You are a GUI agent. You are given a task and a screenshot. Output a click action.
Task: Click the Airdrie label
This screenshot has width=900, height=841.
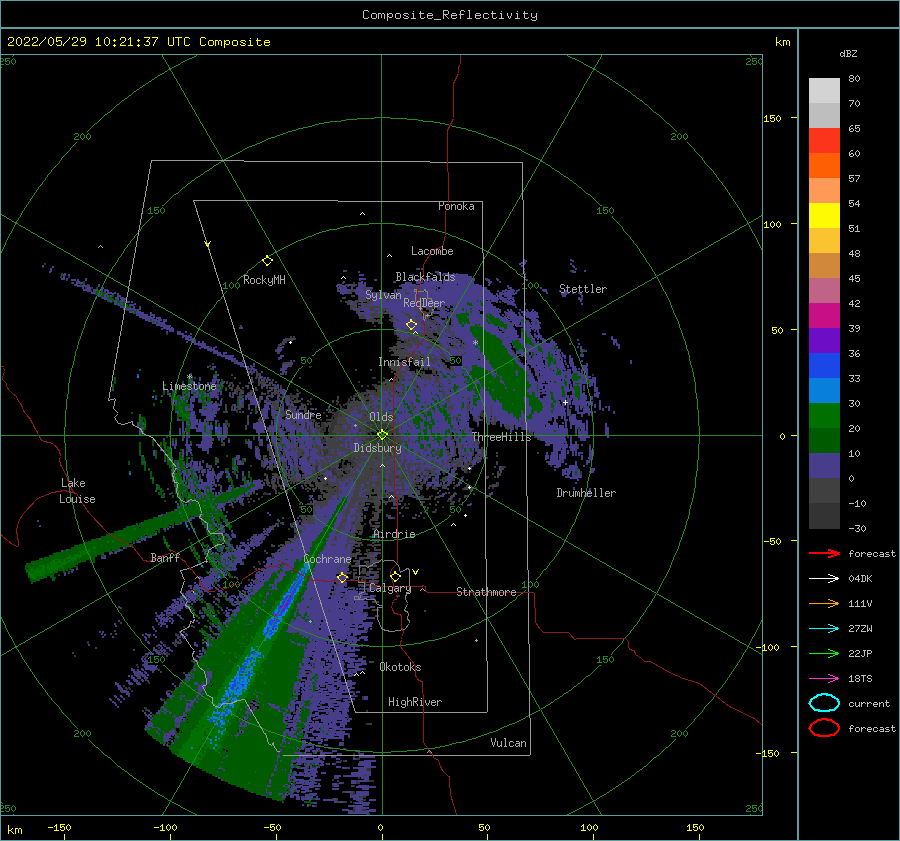pyautogui.click(x=394, y=534)
